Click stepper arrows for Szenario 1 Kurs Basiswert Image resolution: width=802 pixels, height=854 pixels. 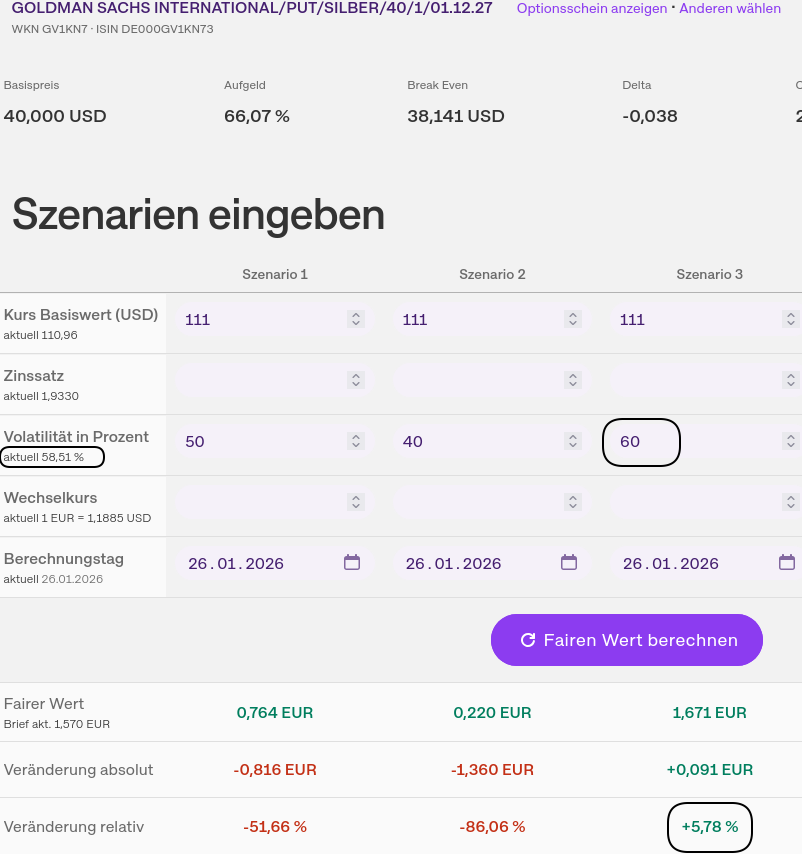click(x=355, y=319)
